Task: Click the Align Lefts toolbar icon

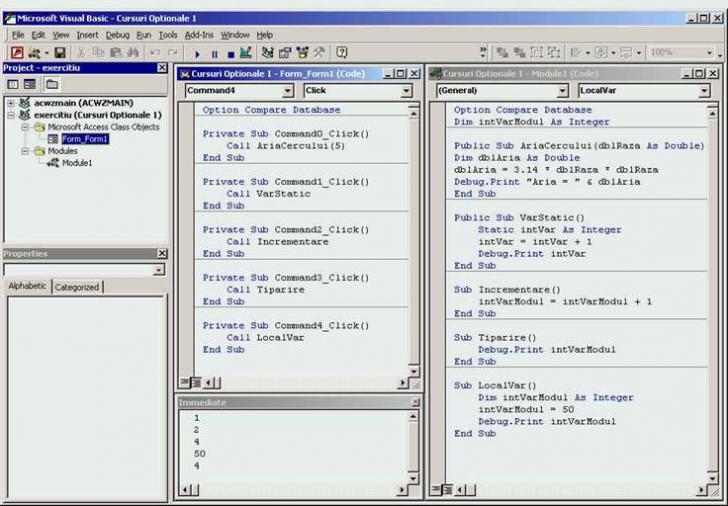Action: click(x=576, y=52)
